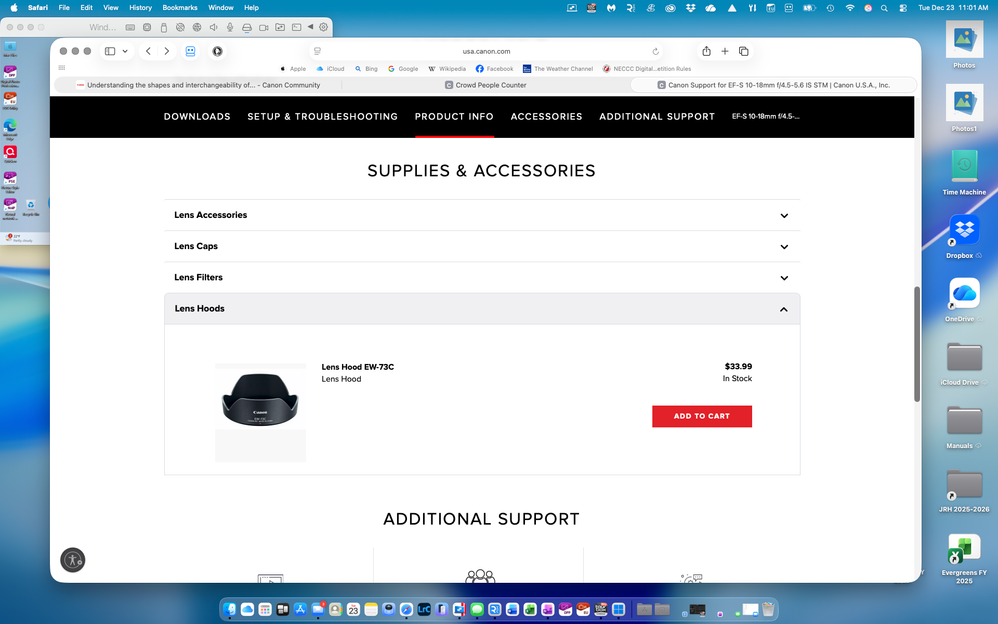Viewport: 998px width, 624px height.
Task: Expand the Lens Accessories section
Action: tap(482, 215)
